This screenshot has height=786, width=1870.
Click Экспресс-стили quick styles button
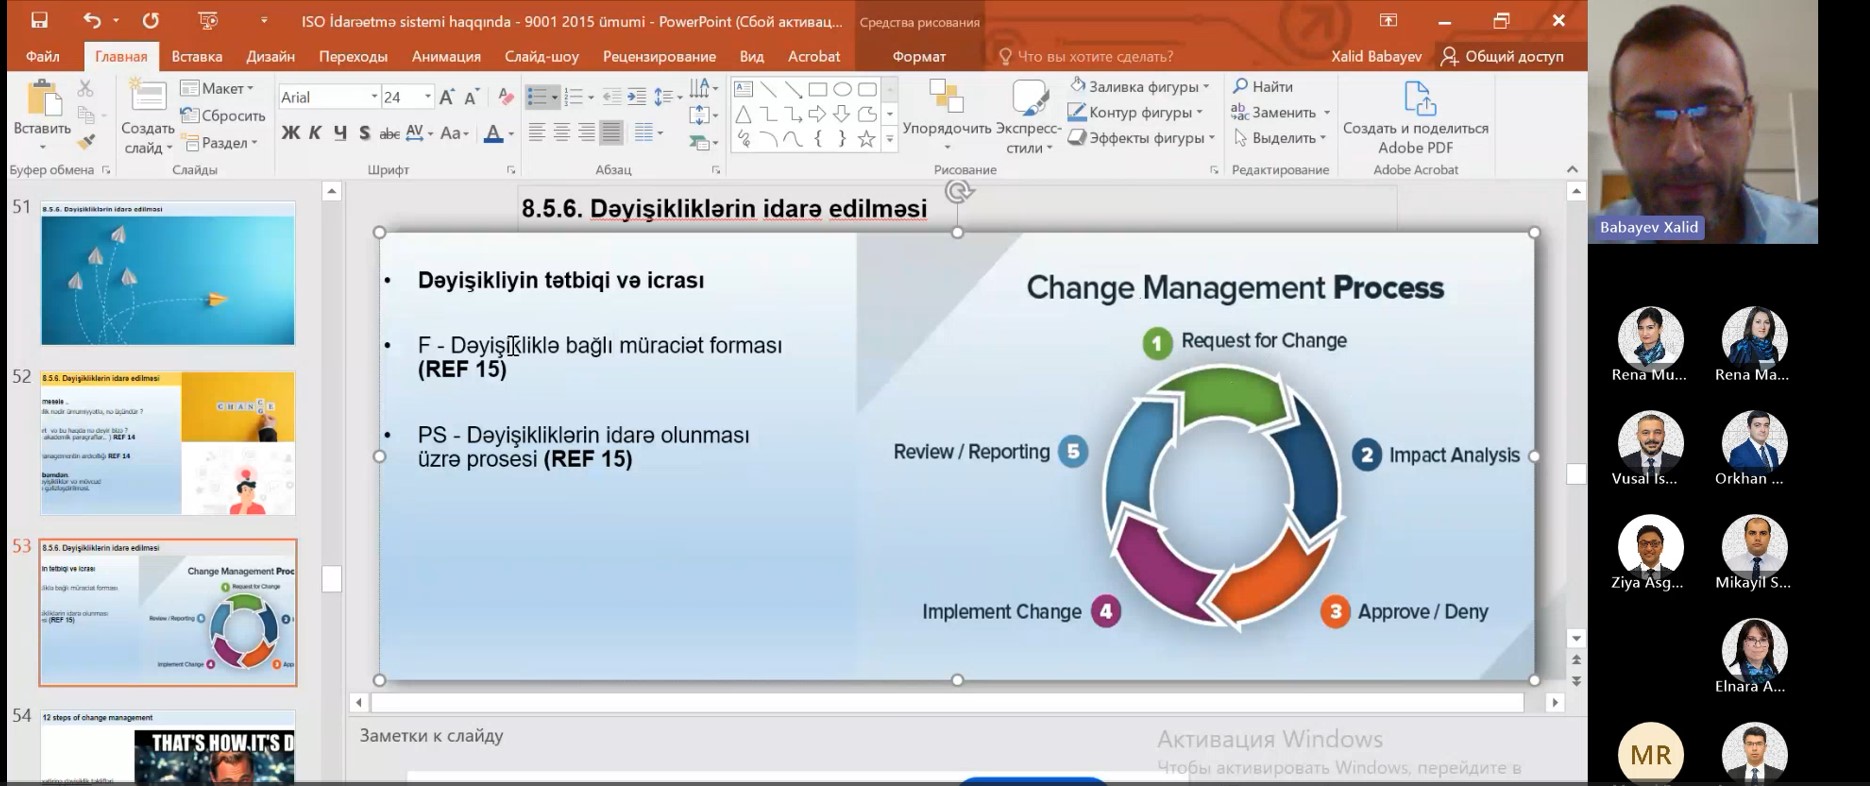[x=1029, y=116]
